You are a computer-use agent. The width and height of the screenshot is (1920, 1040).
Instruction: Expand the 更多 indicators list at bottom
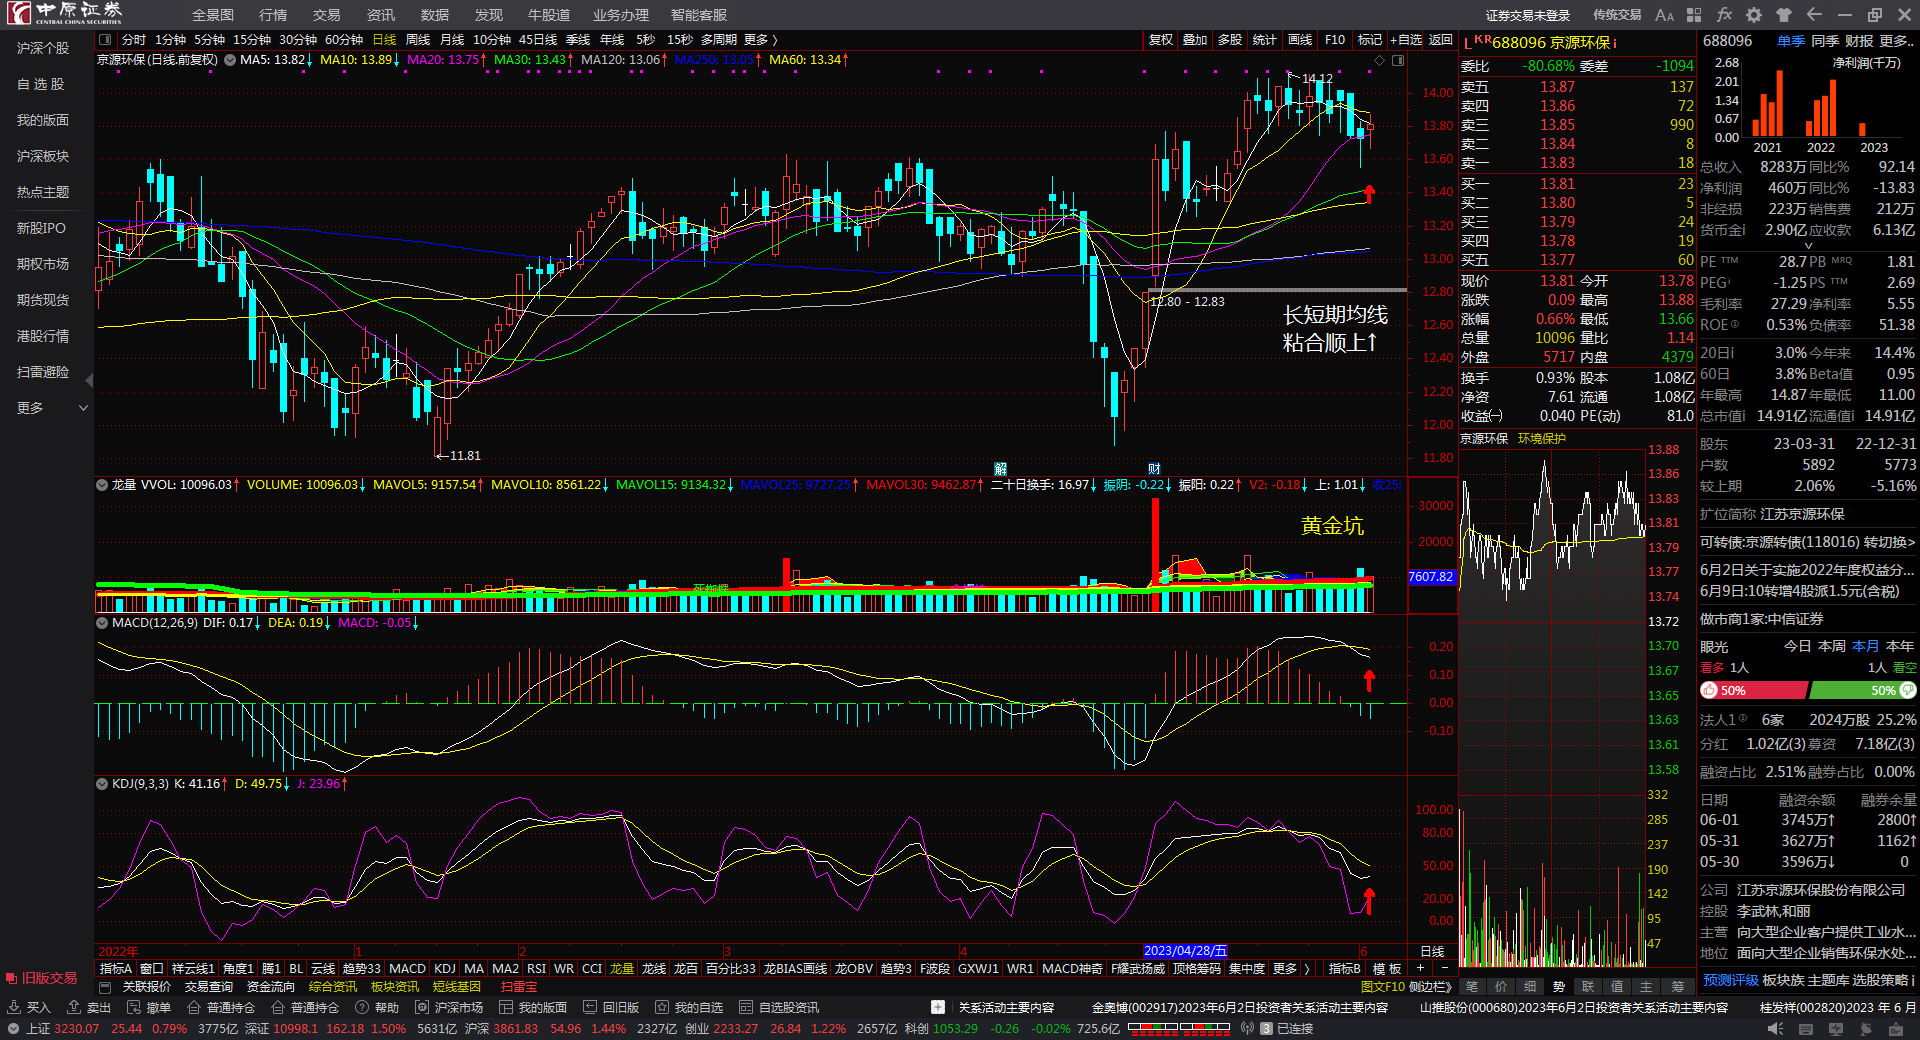click(1290, 969)
